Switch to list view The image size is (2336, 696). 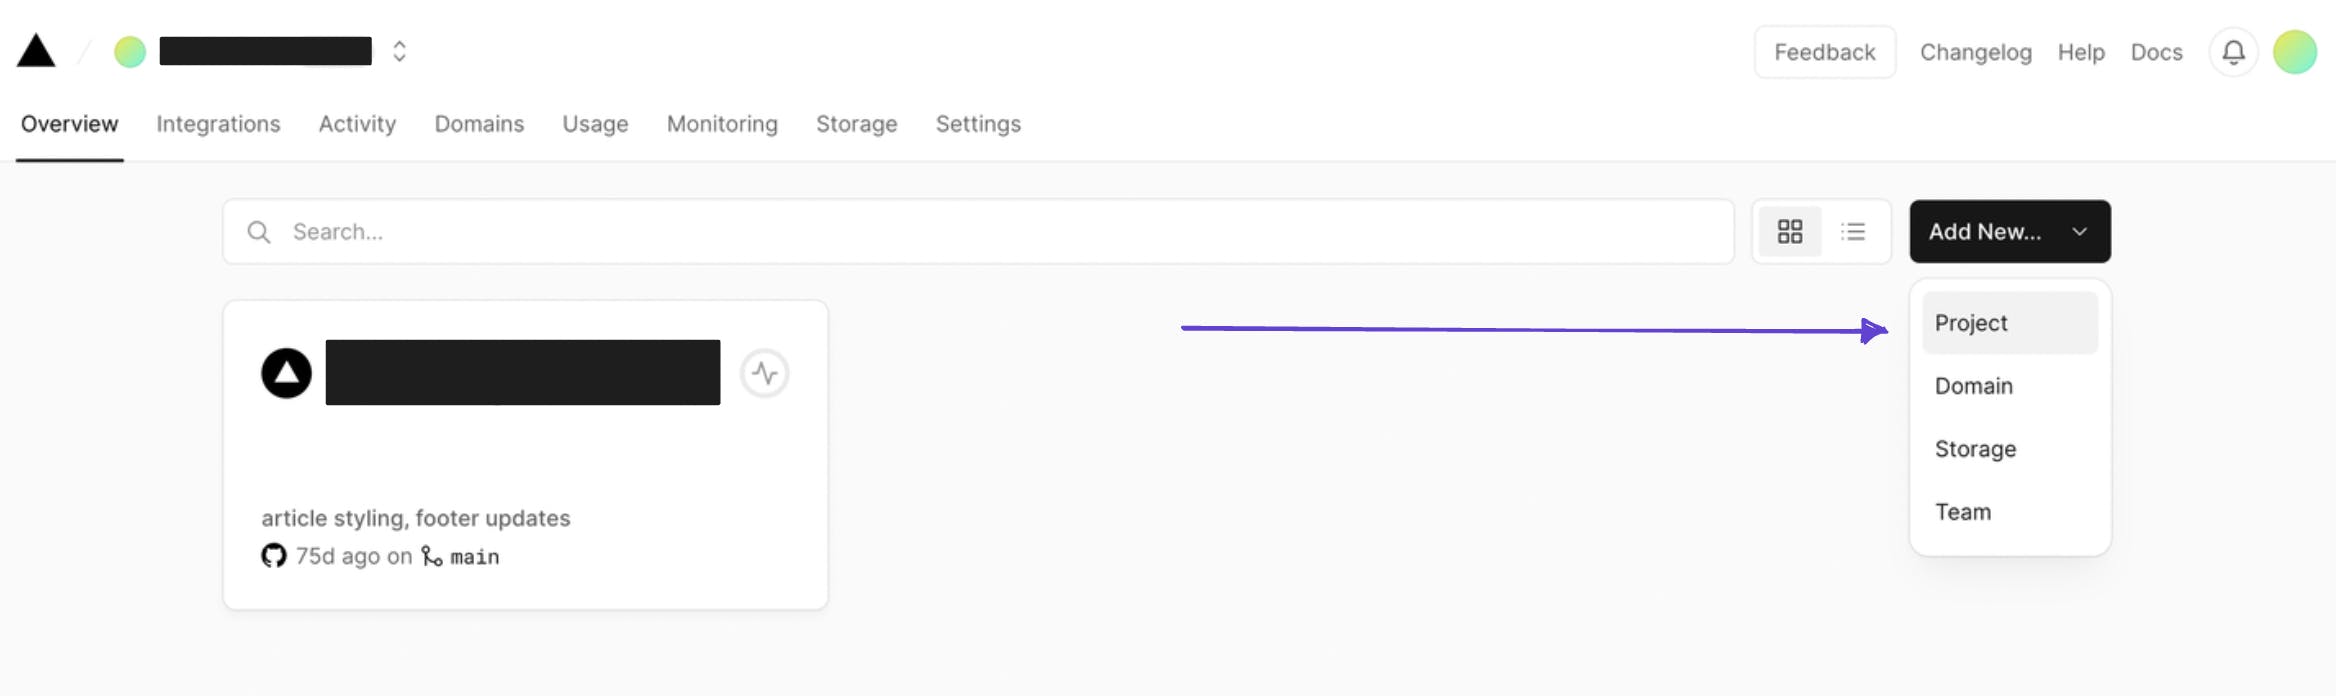click(1853, 232)
